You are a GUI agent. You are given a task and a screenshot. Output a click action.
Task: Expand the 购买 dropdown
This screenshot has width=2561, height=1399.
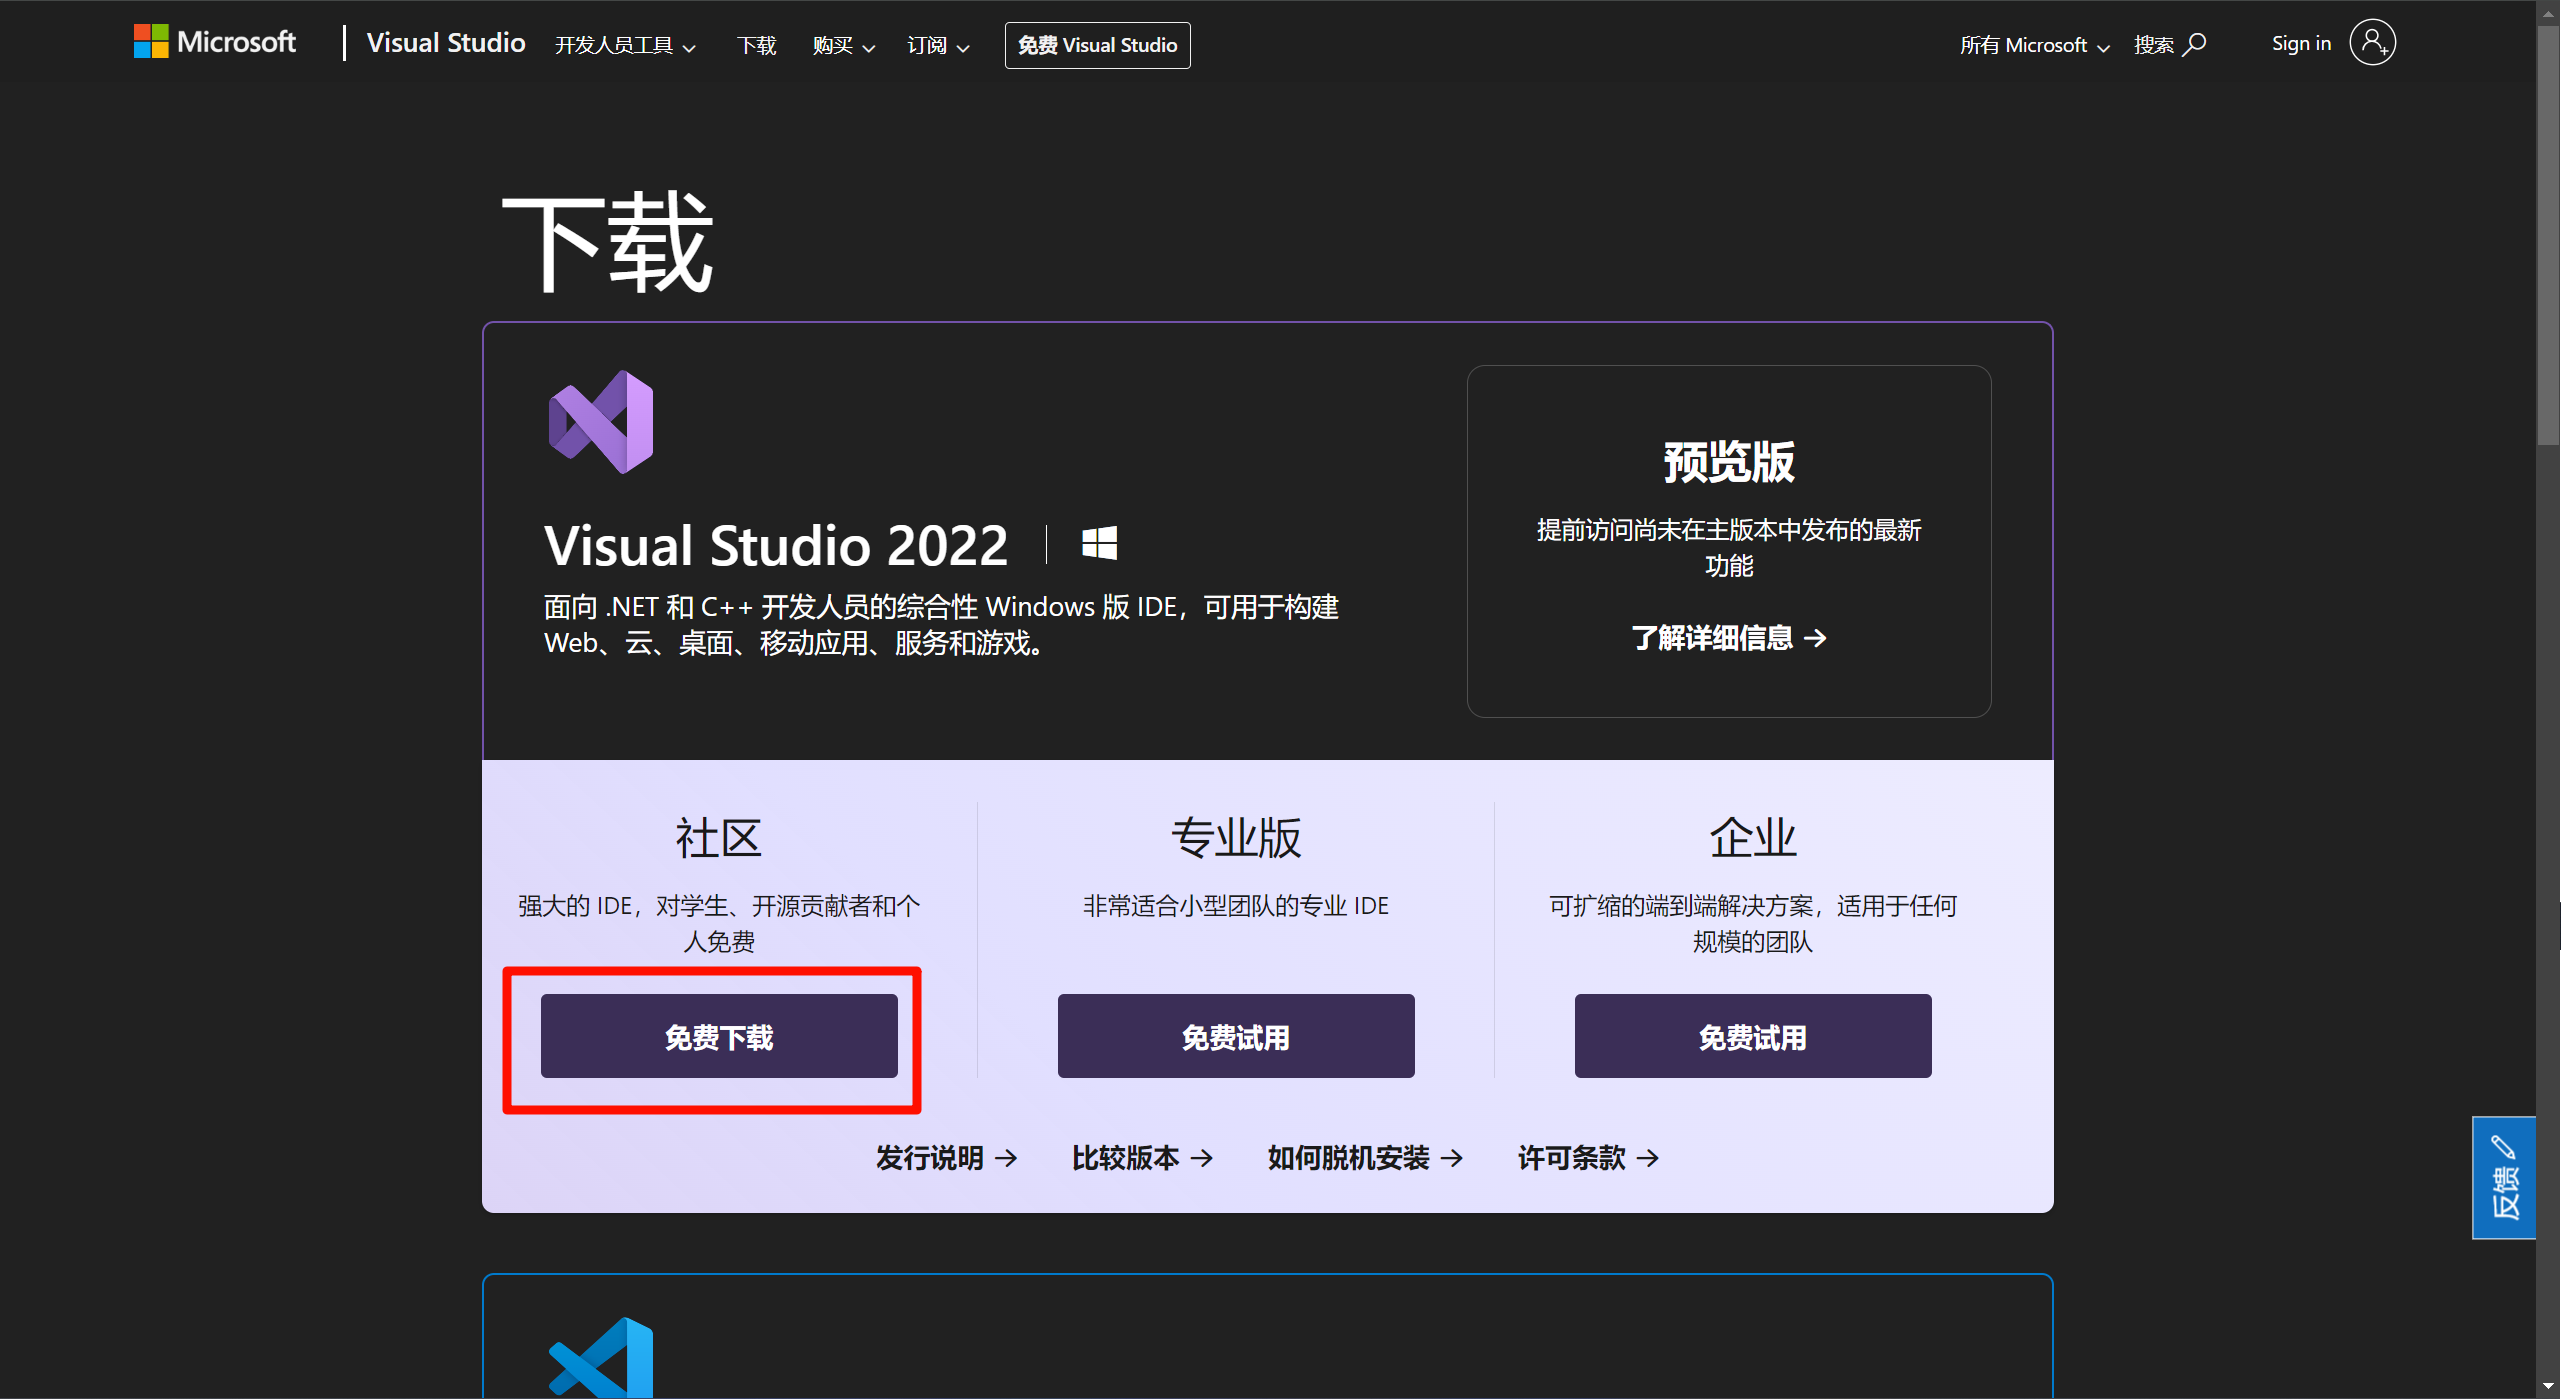844,45
